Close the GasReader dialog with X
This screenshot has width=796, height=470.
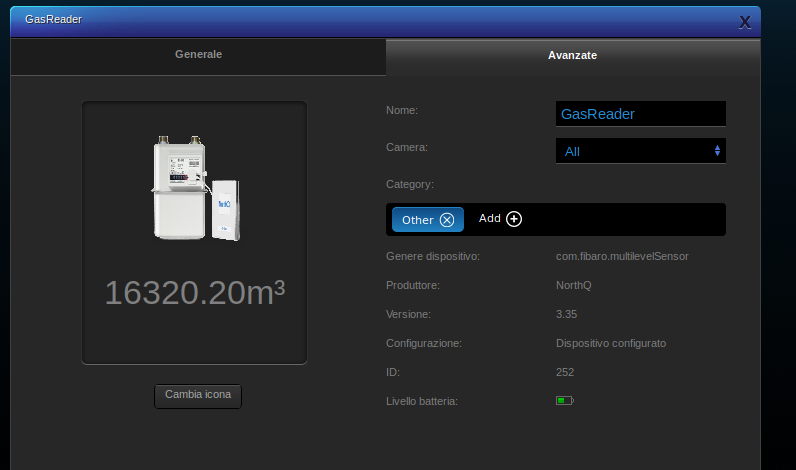click(x=745, y=22)
